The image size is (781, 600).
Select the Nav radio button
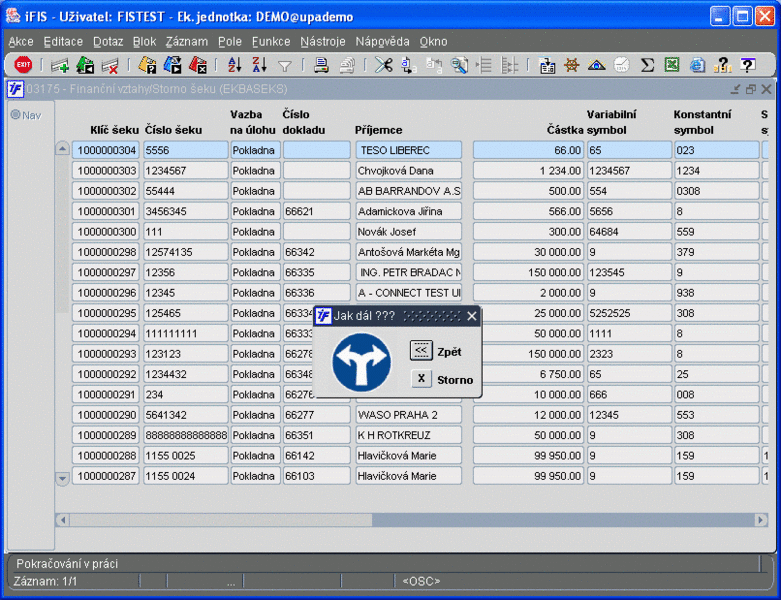pos(15,115)
